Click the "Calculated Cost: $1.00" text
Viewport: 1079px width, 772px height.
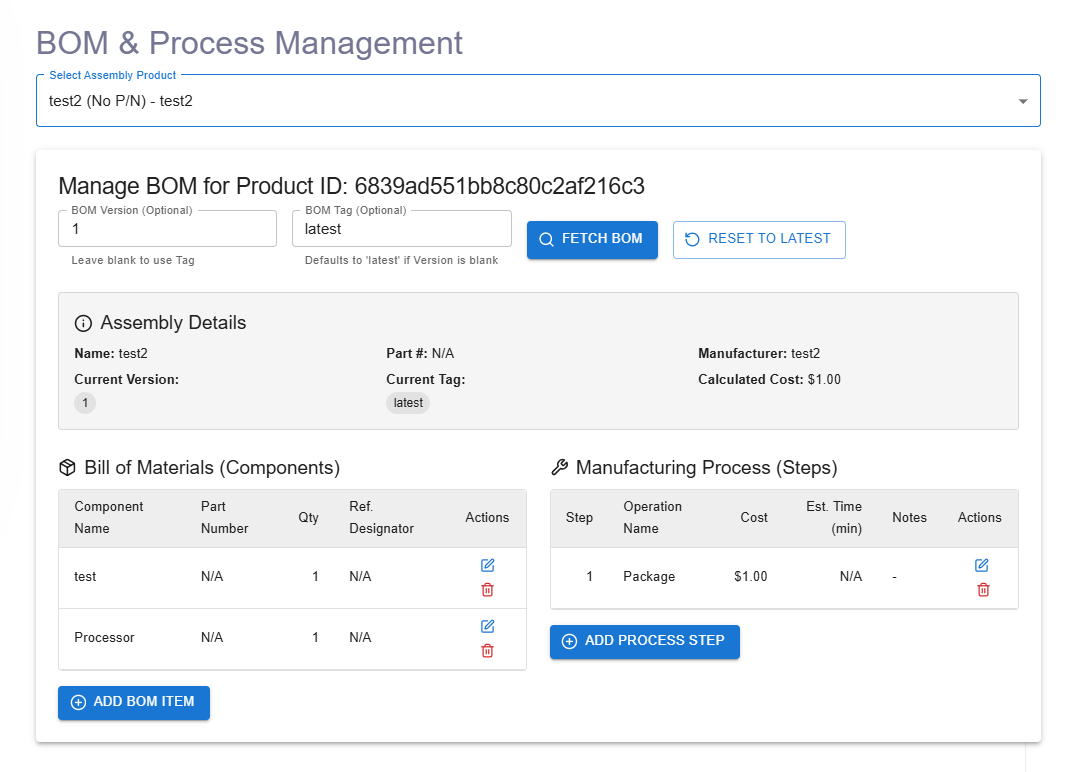(x=769, y=380)
